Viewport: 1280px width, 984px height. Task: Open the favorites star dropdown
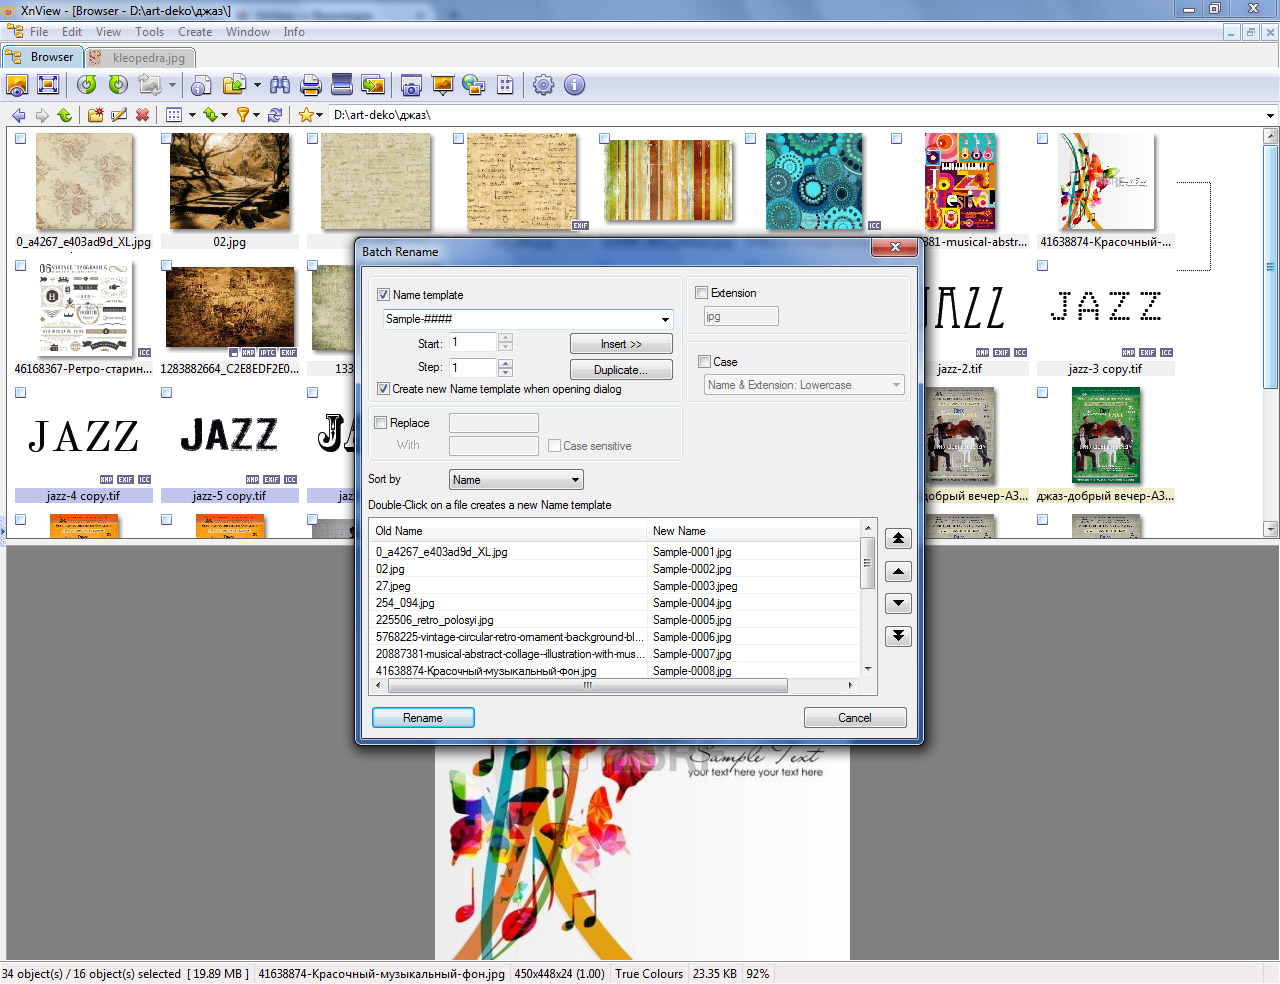311,115
